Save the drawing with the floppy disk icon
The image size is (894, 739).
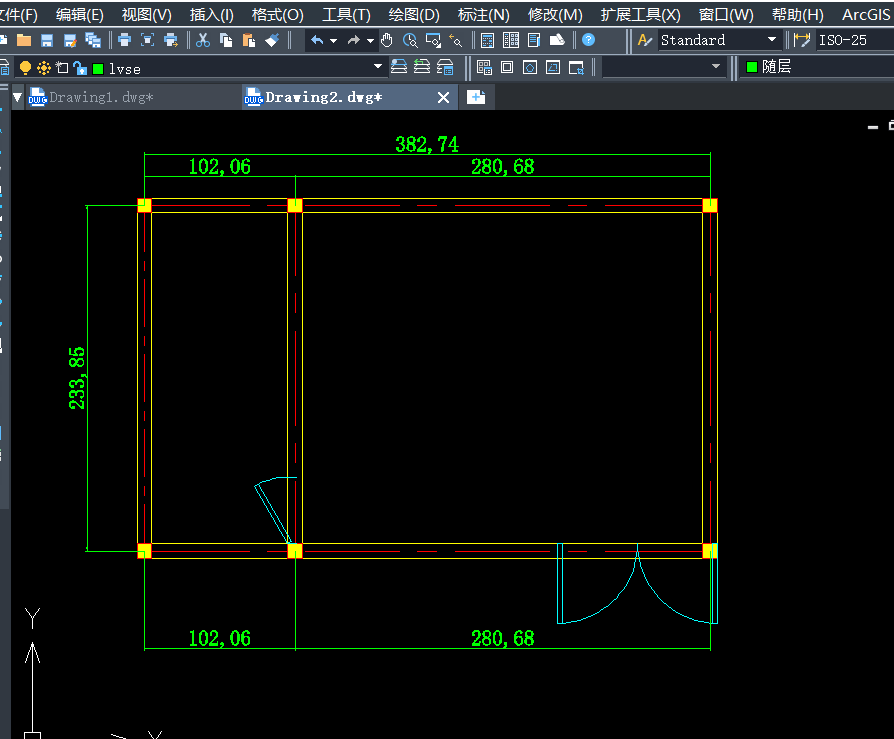pos(47,40)
